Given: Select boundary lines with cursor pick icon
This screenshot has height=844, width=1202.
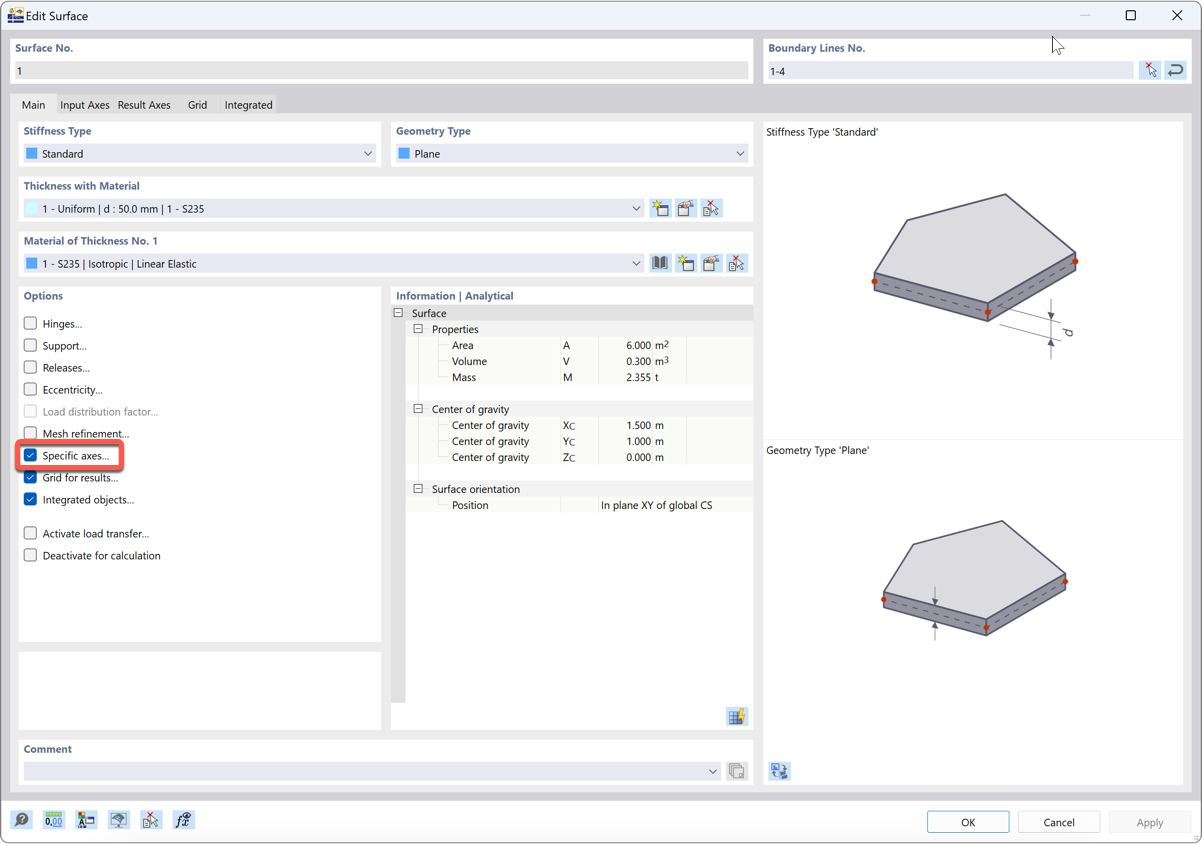Looking at the screenshot, I should (x=1151, y=71).
